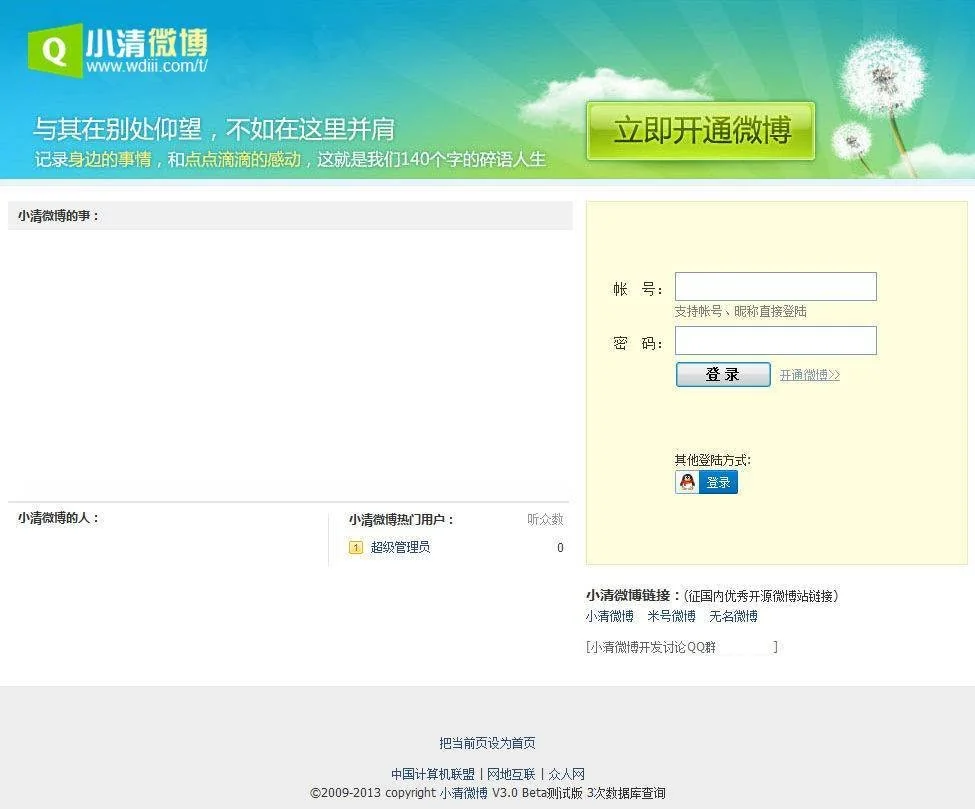975x809 pixels.
Task: Click the 听众数 column header
Action: (545, 519)
